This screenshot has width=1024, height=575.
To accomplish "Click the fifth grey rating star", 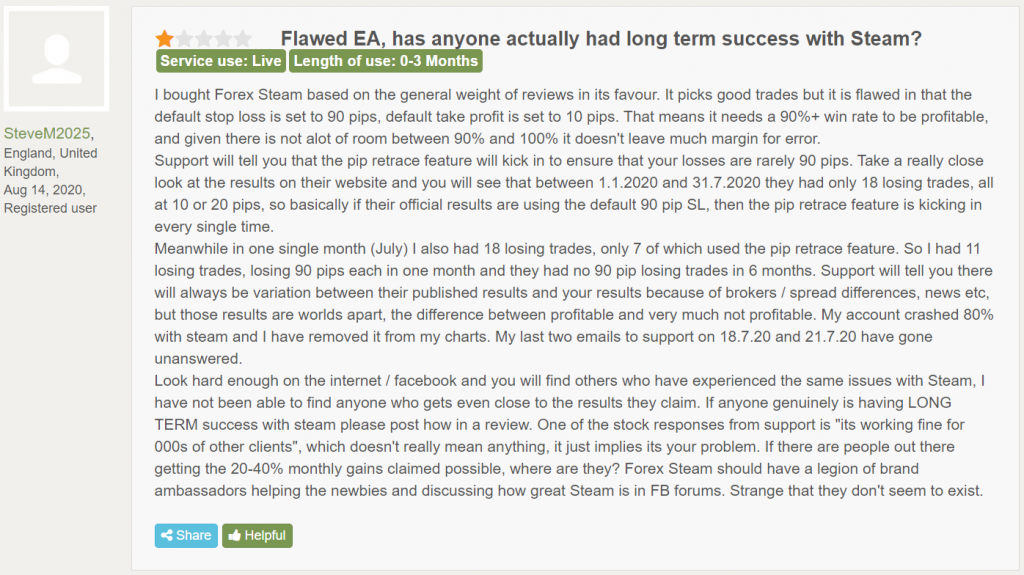I will click(244, 39).
